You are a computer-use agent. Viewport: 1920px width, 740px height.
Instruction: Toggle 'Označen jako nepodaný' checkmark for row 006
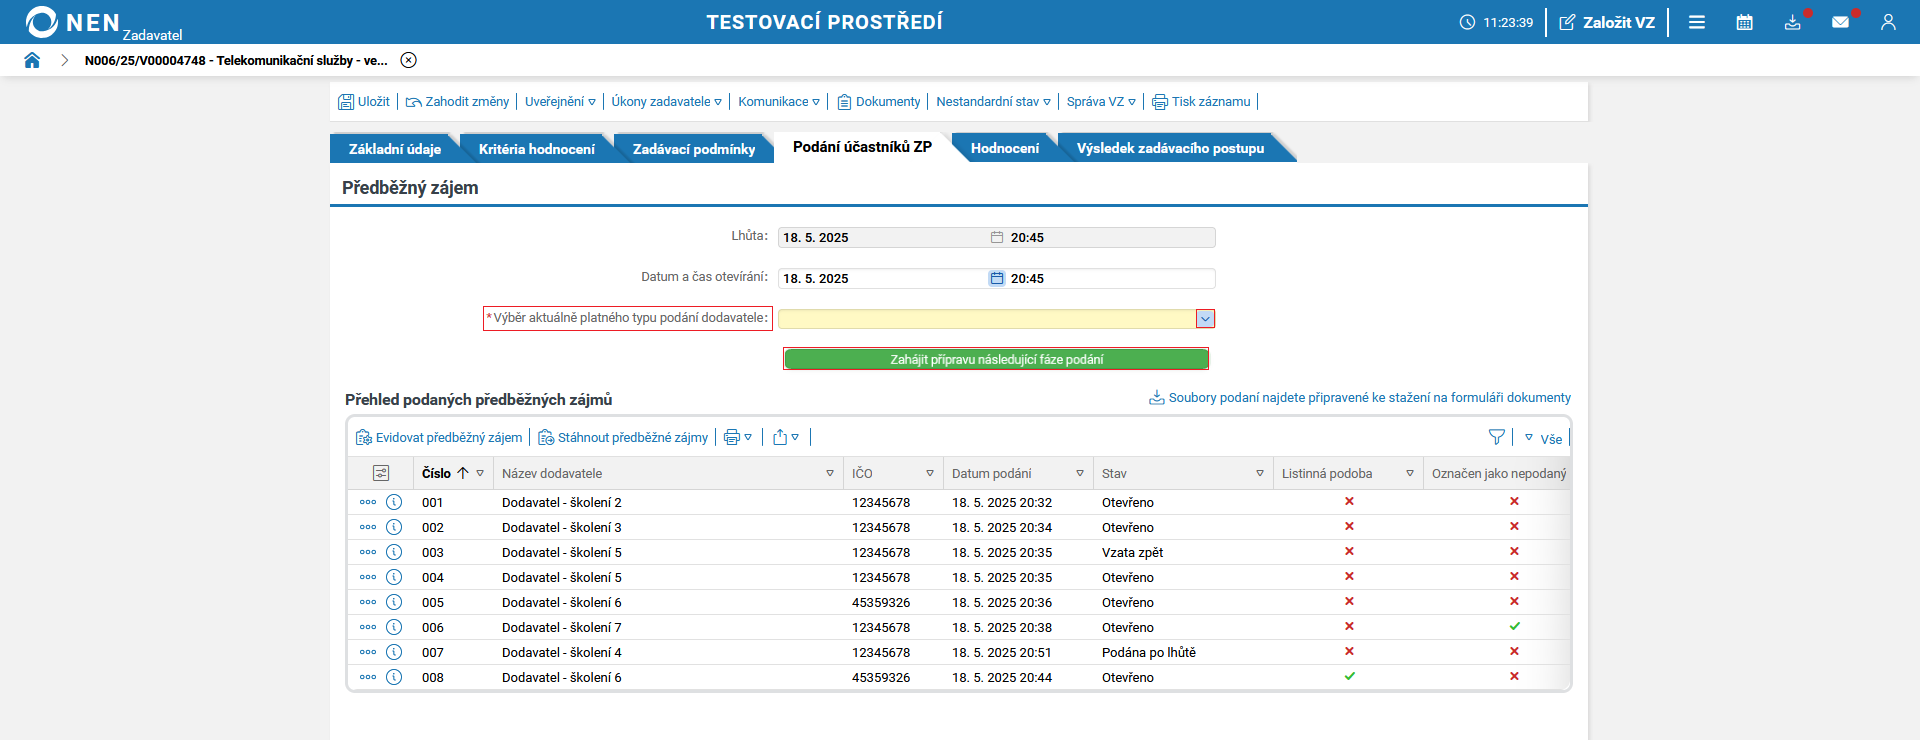click(1514, 626)
